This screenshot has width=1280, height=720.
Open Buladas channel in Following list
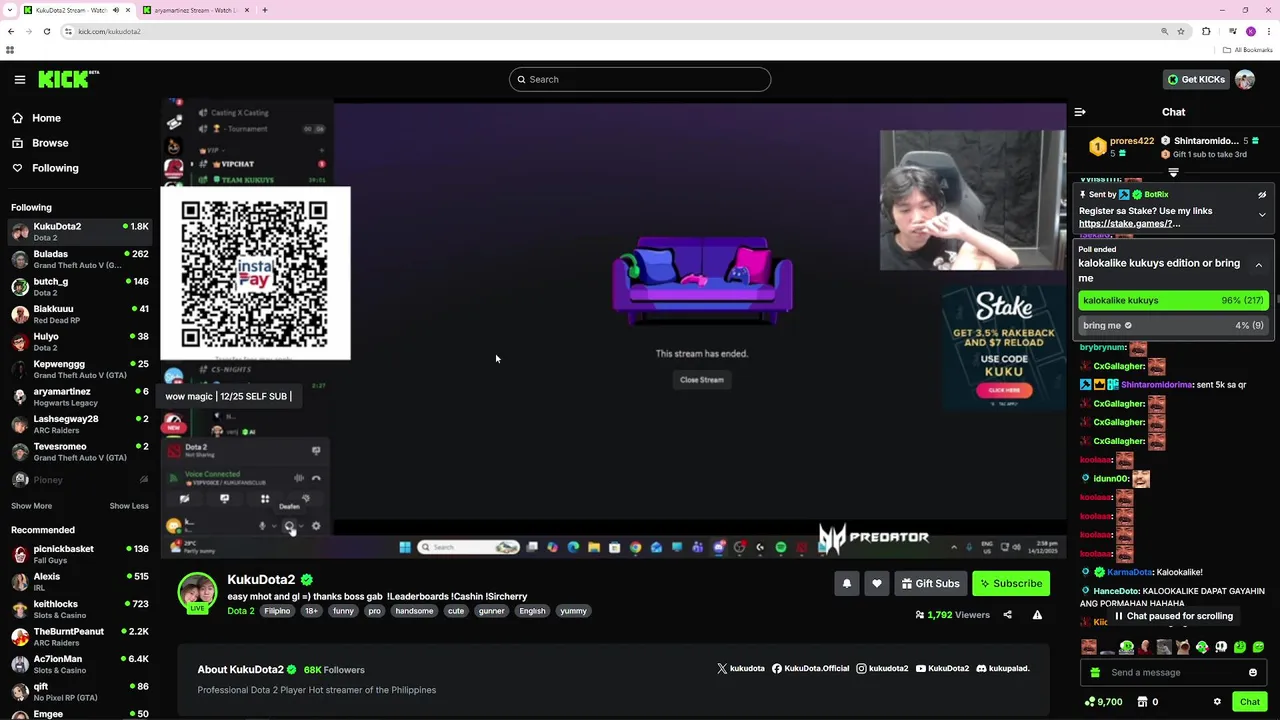[79, 260]
